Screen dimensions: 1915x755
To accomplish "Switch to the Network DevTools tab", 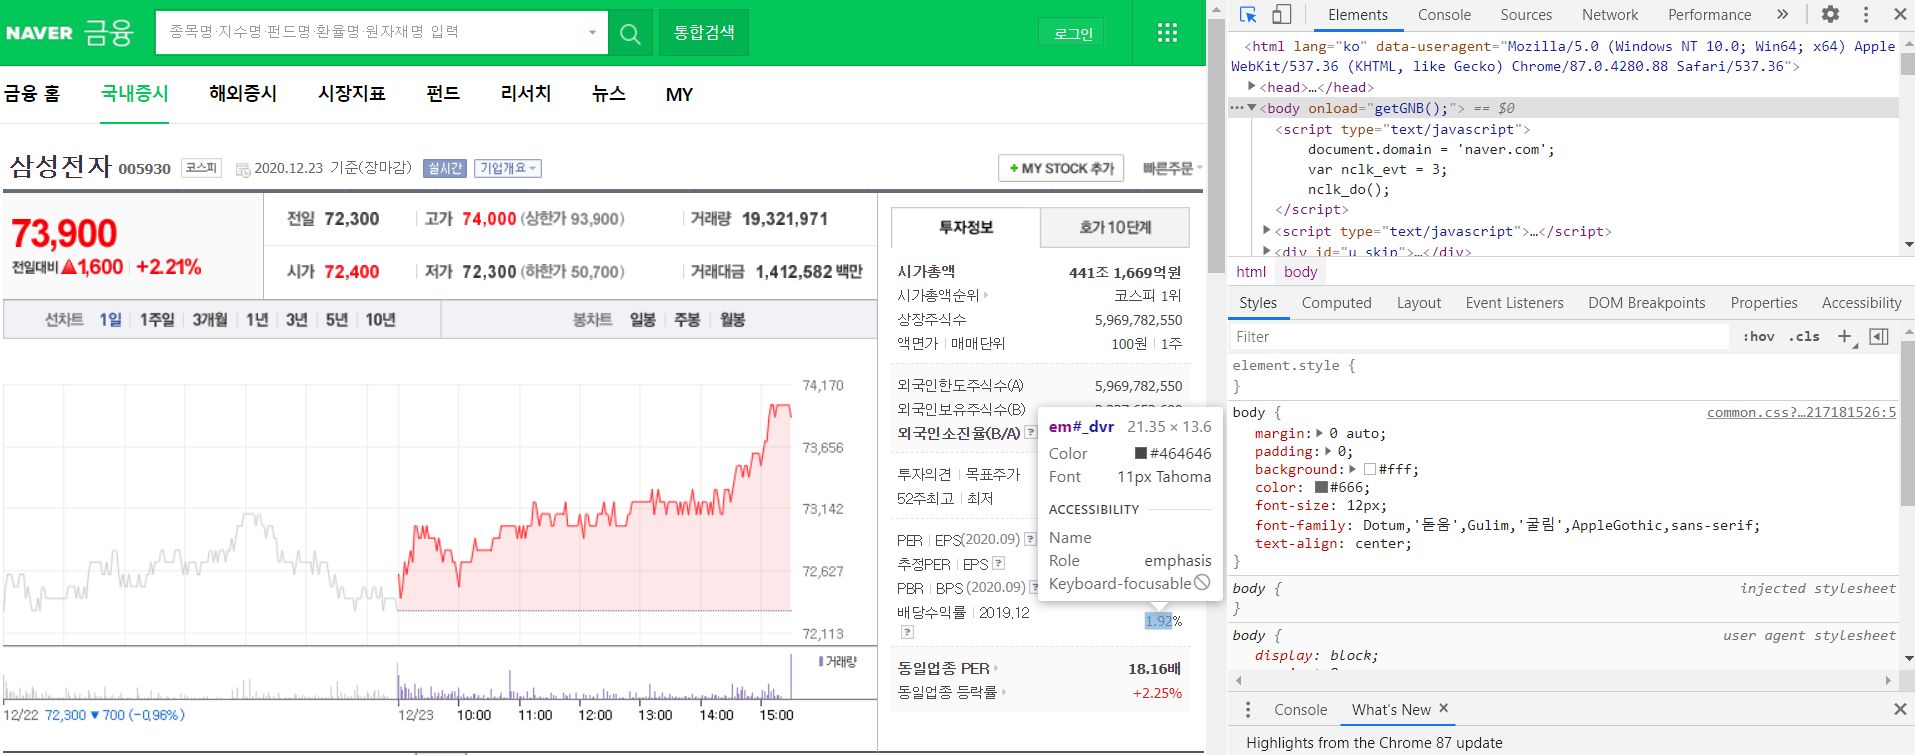I will pos(1610,14).
